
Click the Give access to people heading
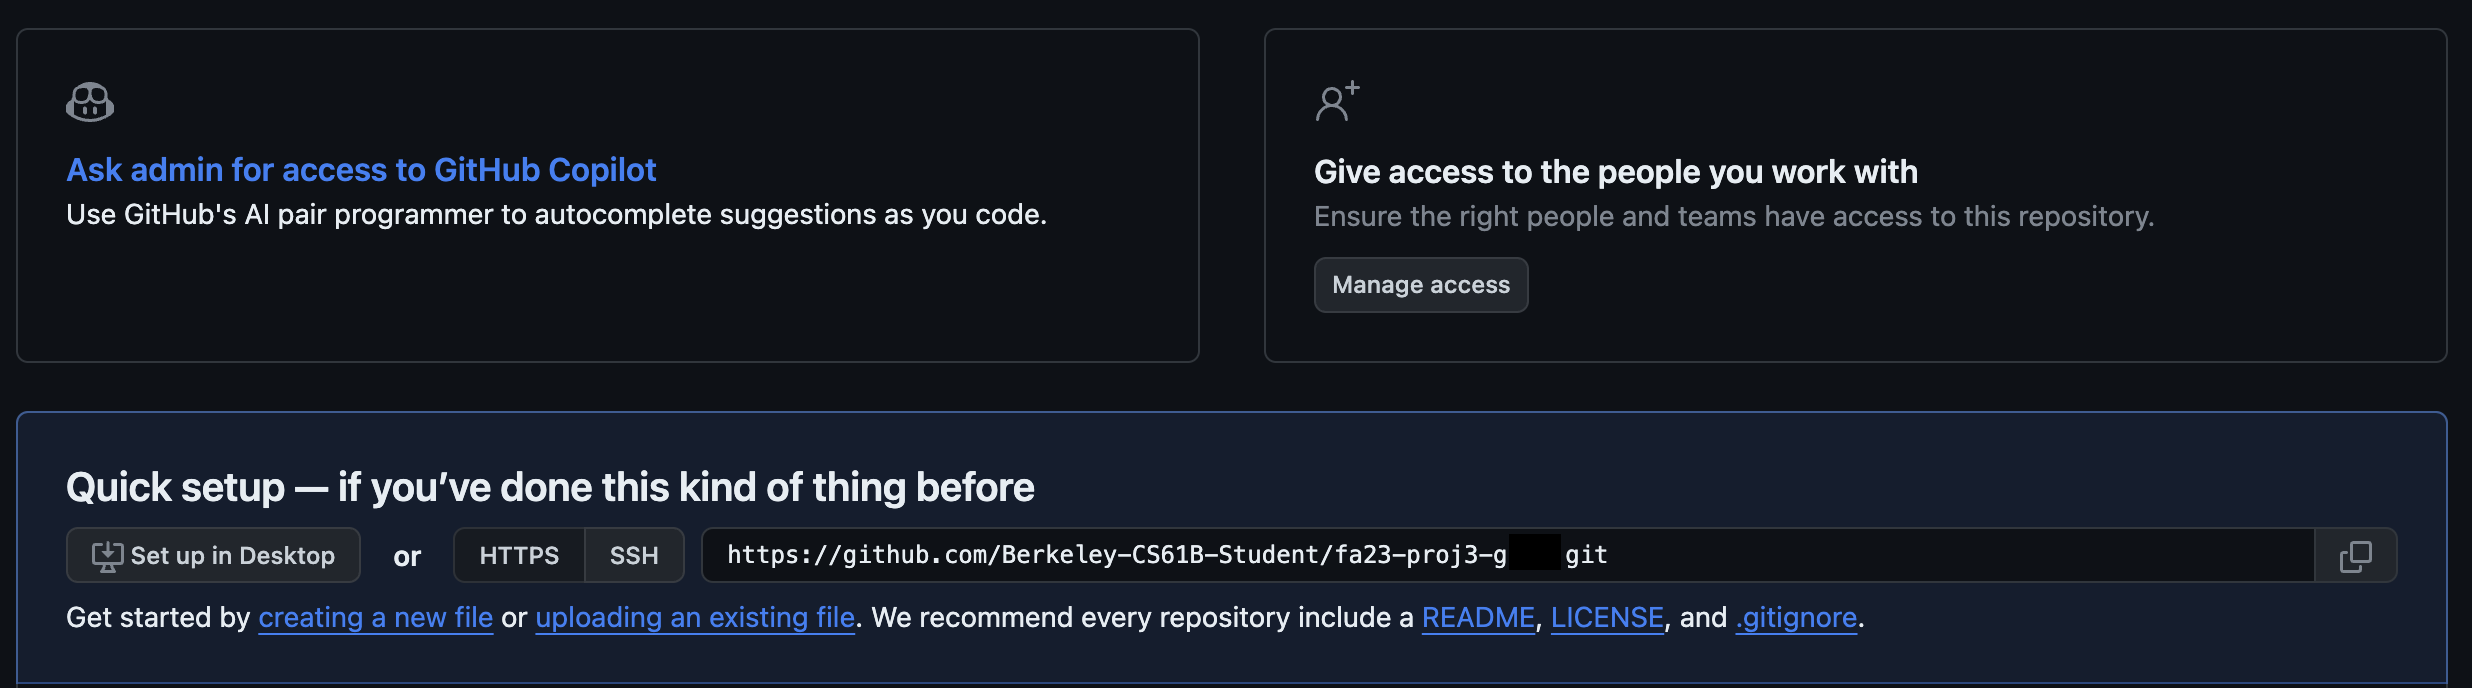1615,172
